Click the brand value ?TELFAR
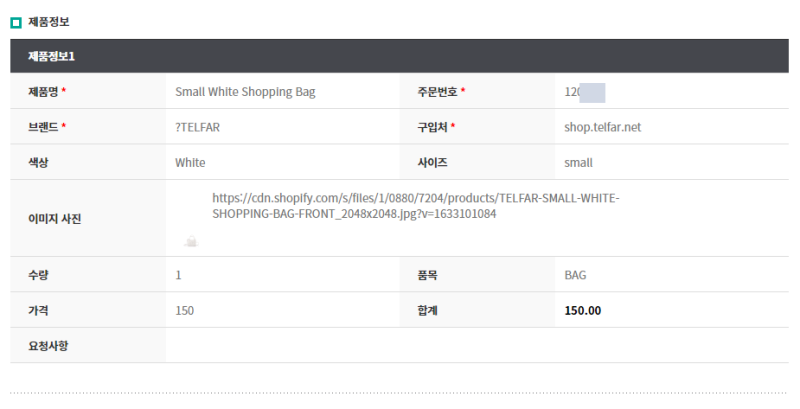This screenshot has width=800, height=409. click(x=197, y=127)
